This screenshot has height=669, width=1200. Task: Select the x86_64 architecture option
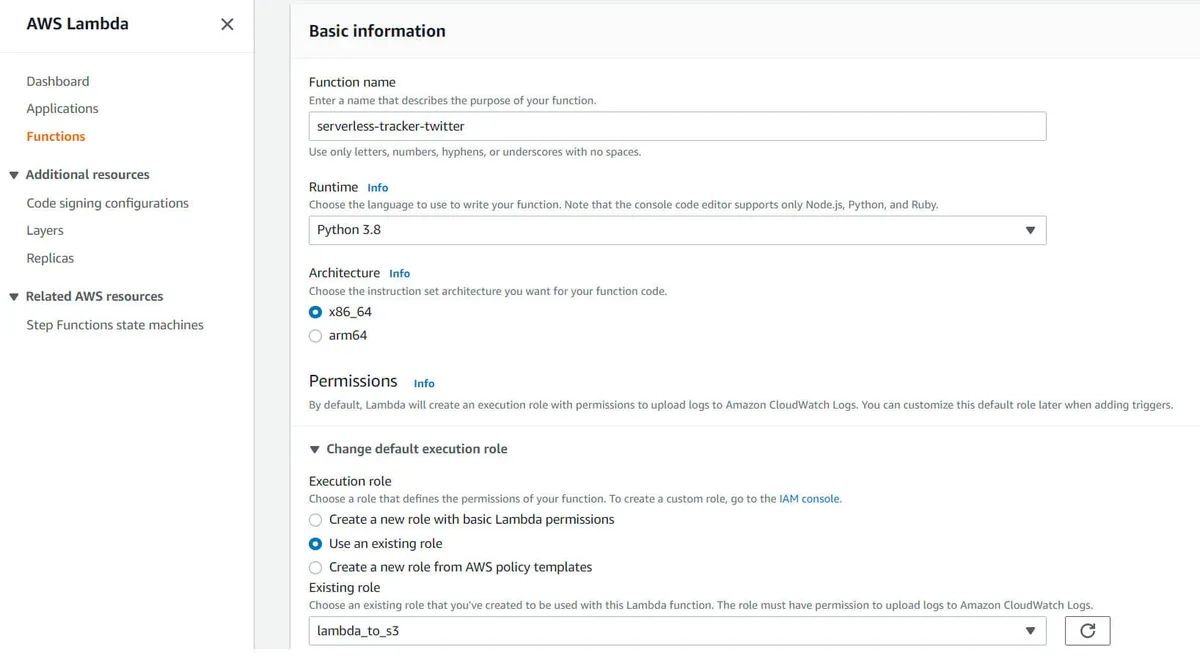(x=315, y=312)
